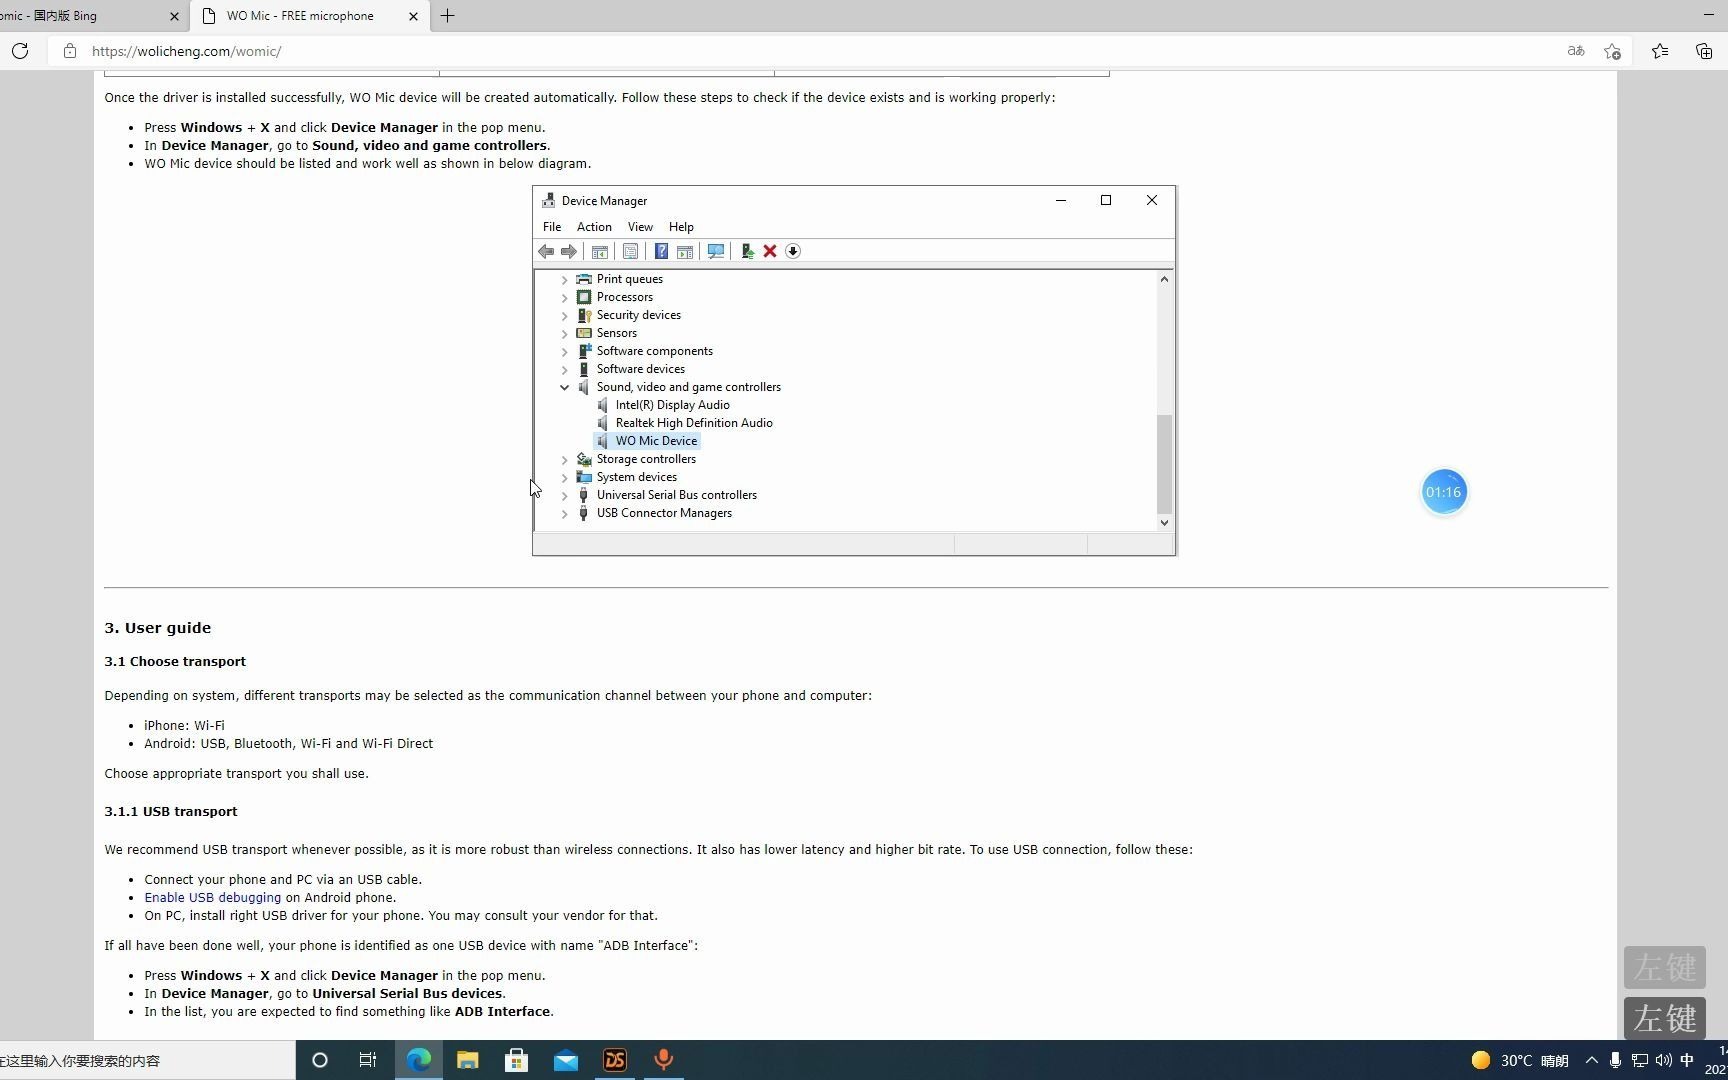This screenshot has height=1080, width=1728.
Task: Open File Explorer from the taskbar
Action: coord(467,1061)
